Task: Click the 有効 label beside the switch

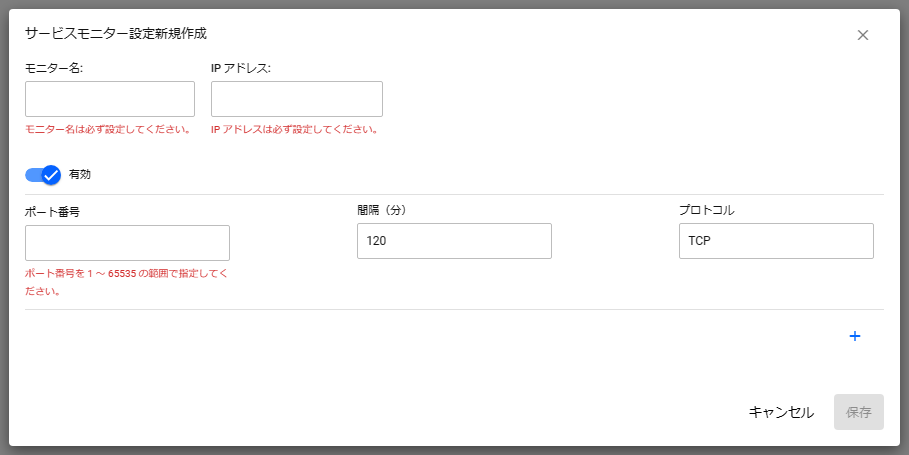Action: point(80,174)
